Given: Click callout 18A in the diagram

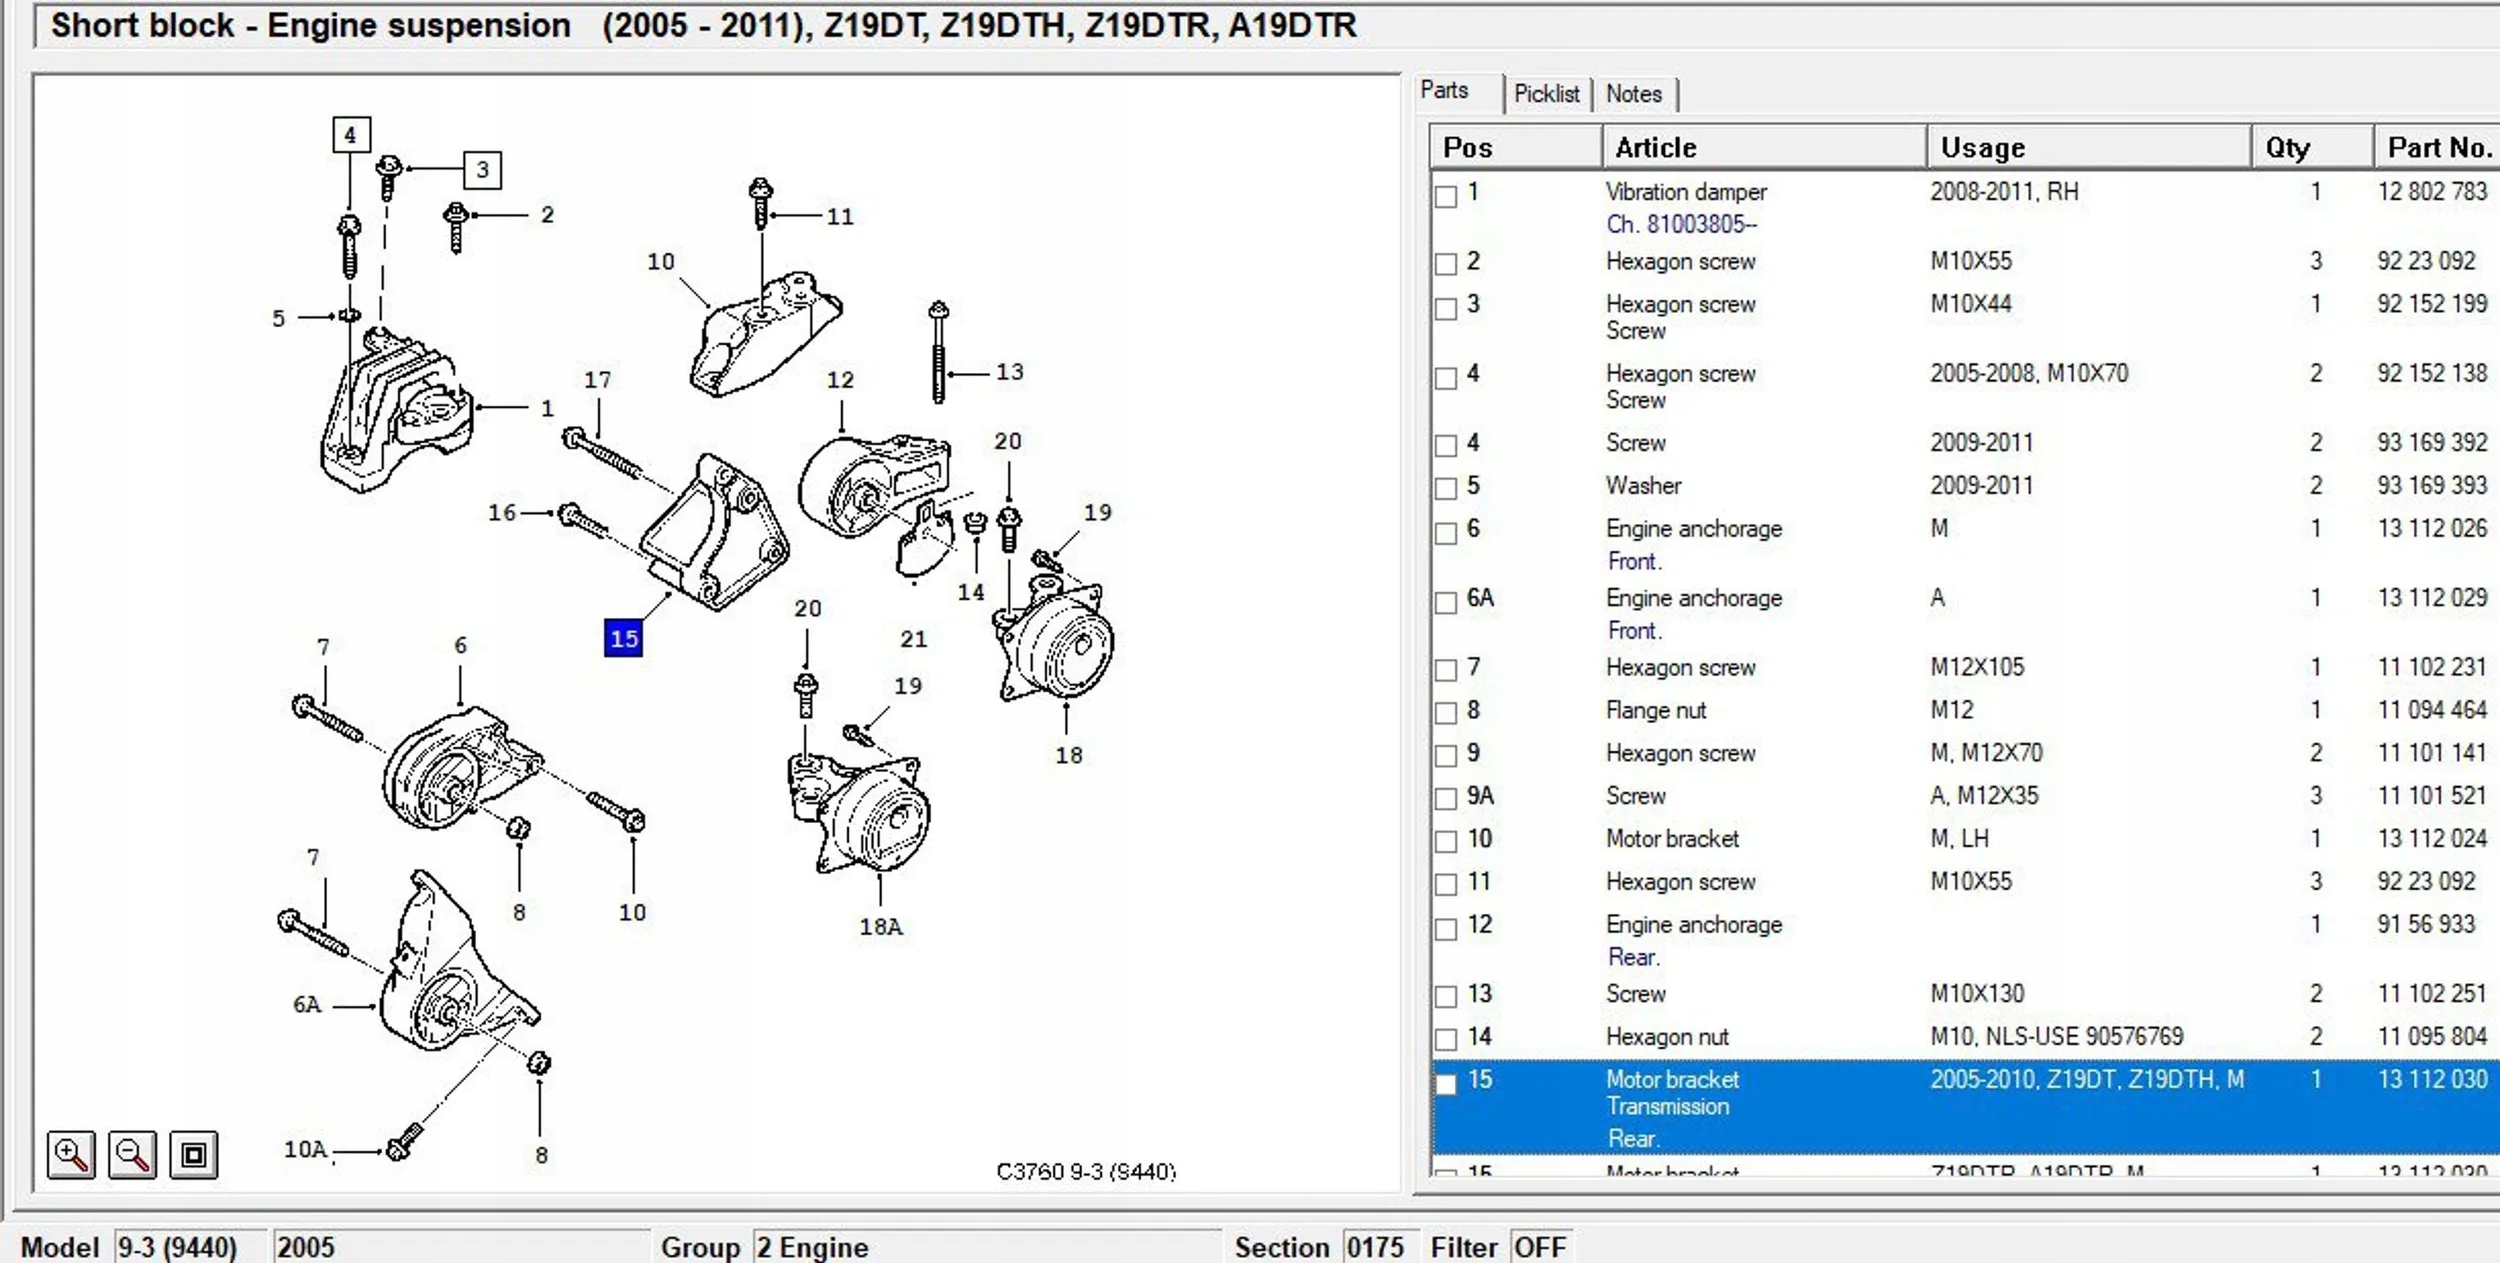Looking at the screenshot, I should pyautogui.click(x=880, y=926).
